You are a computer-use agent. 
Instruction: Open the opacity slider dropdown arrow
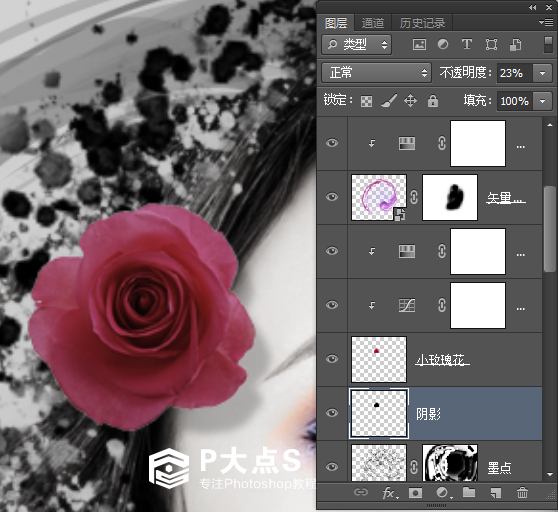tap(542, 73)
